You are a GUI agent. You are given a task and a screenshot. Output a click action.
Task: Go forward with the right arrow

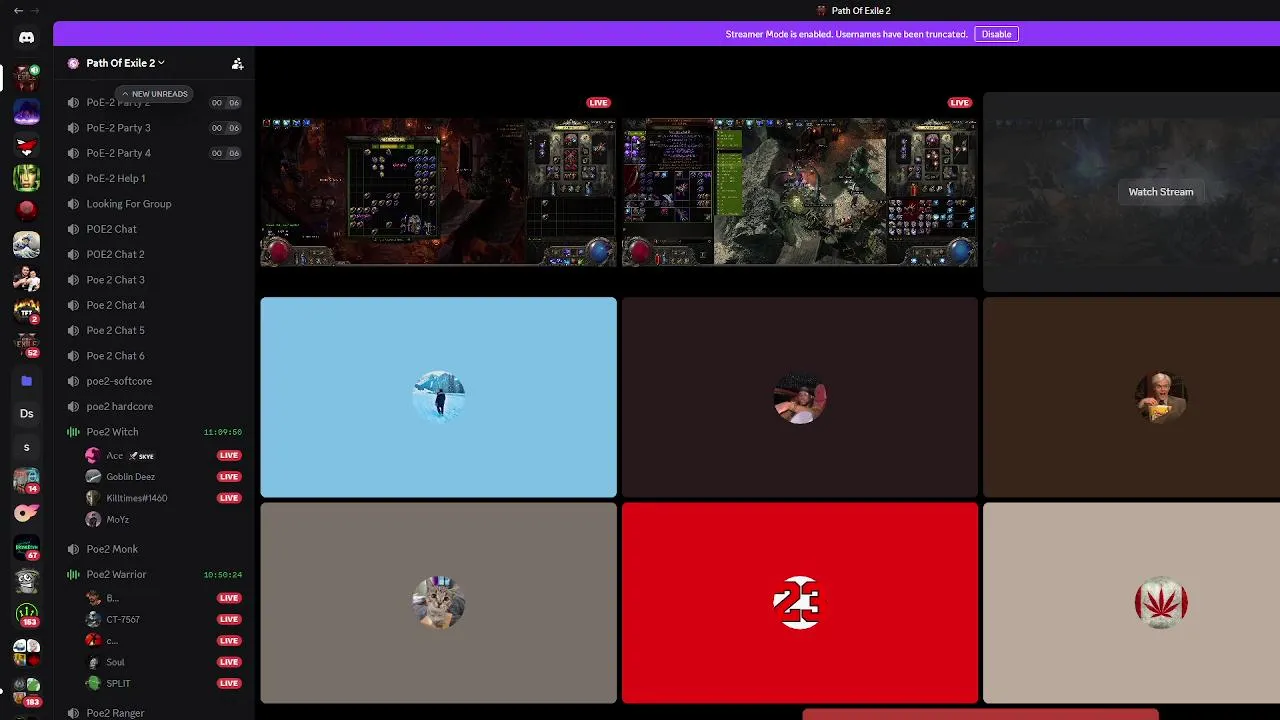coord(36,10)
